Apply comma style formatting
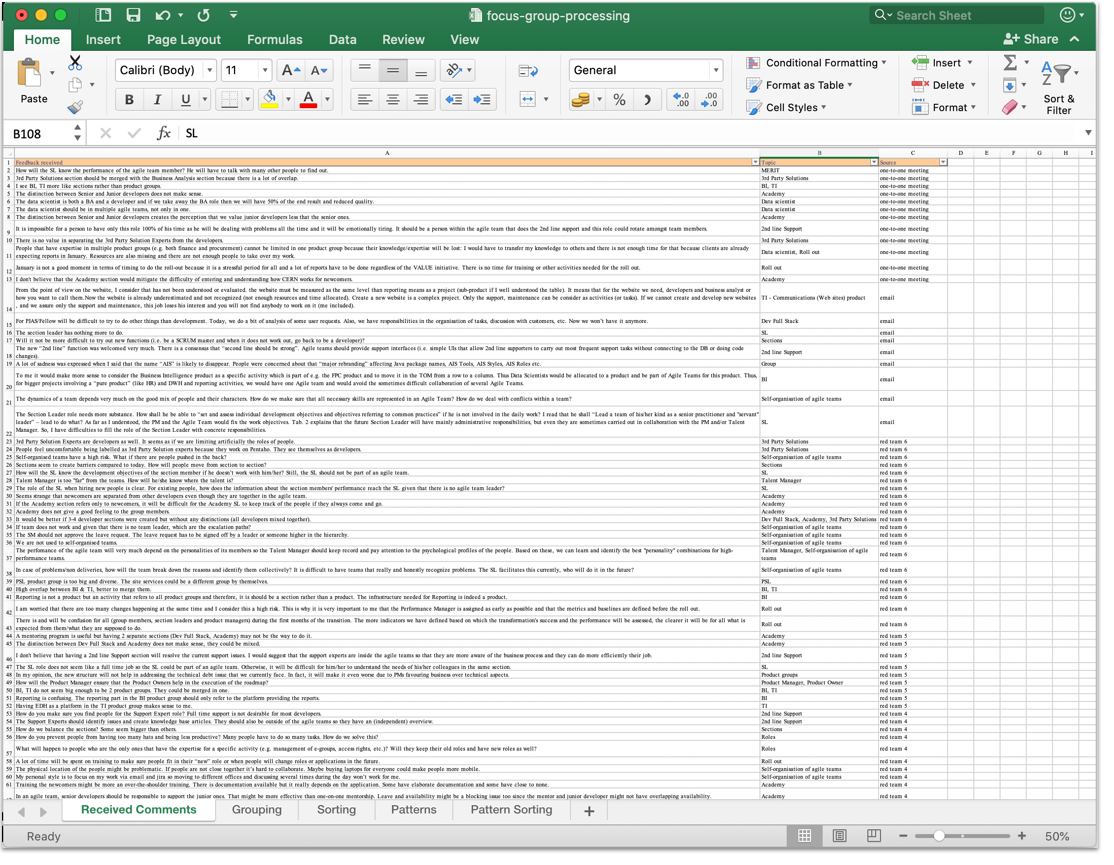1114x865 pixels. (647, 99)
